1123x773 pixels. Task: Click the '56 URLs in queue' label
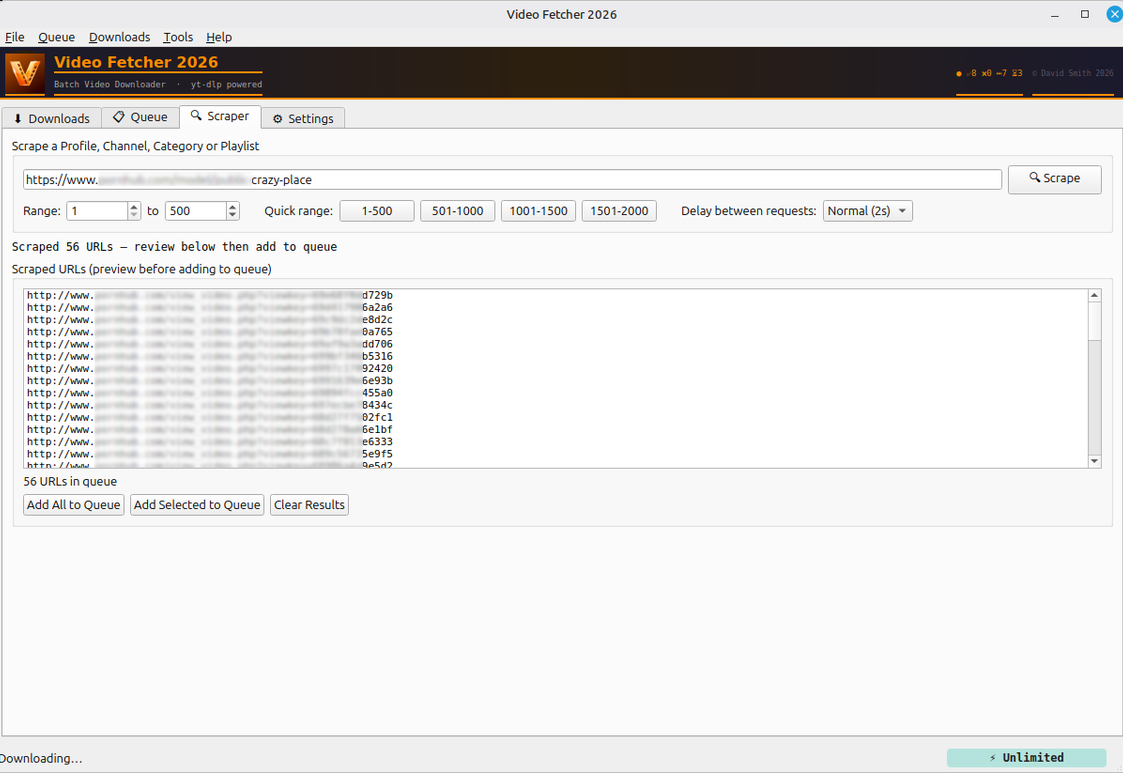pos(70,481)
